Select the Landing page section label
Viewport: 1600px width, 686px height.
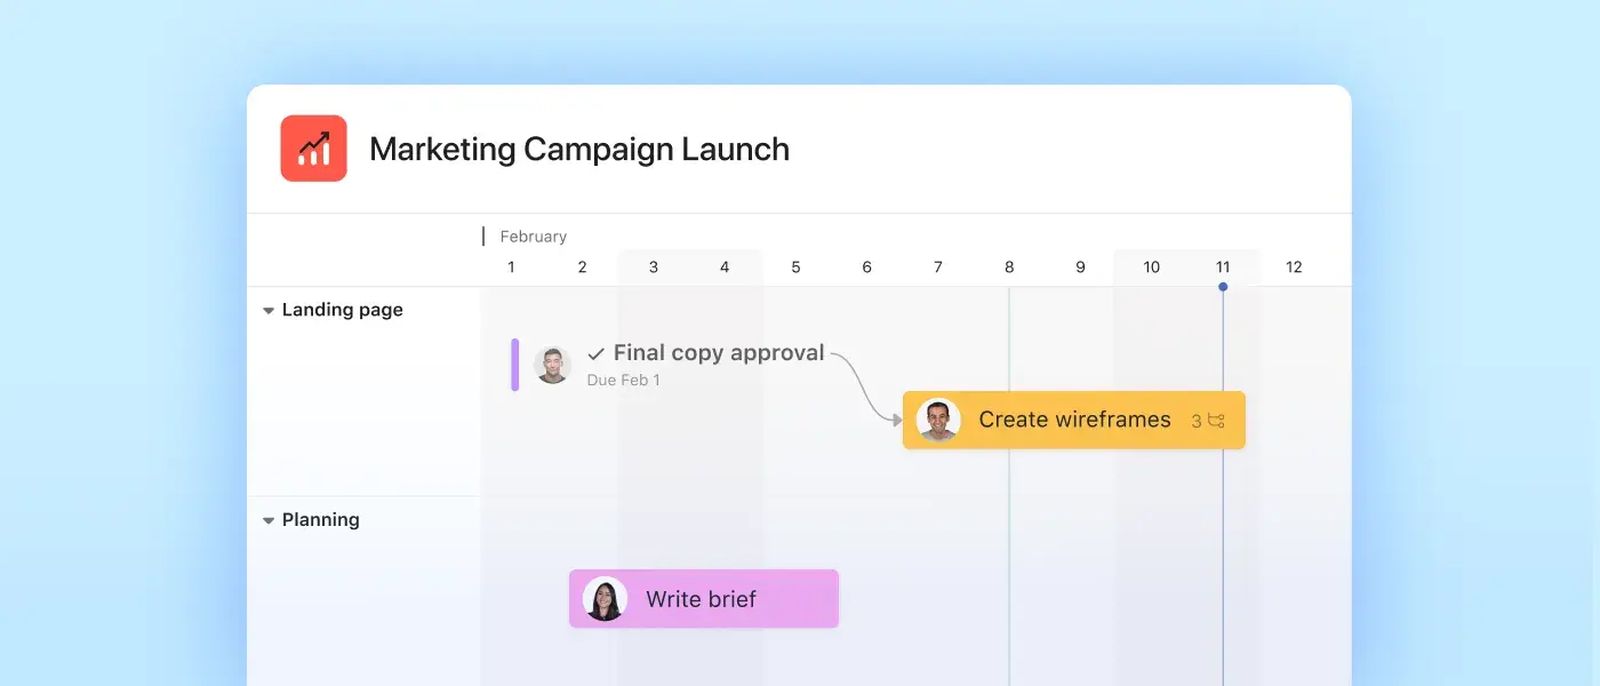342,310
